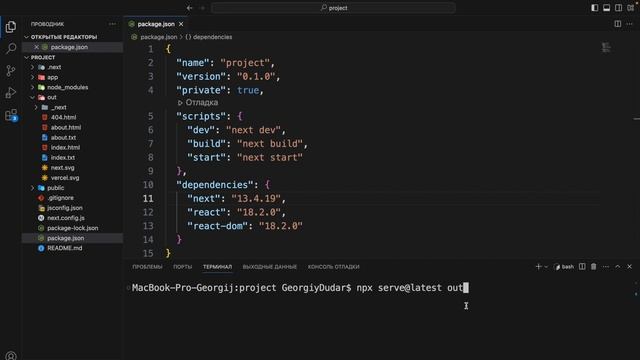Viewport: 640px width, 360px height.
Task: Open the vercel.svg file
Action: (65, 178)
